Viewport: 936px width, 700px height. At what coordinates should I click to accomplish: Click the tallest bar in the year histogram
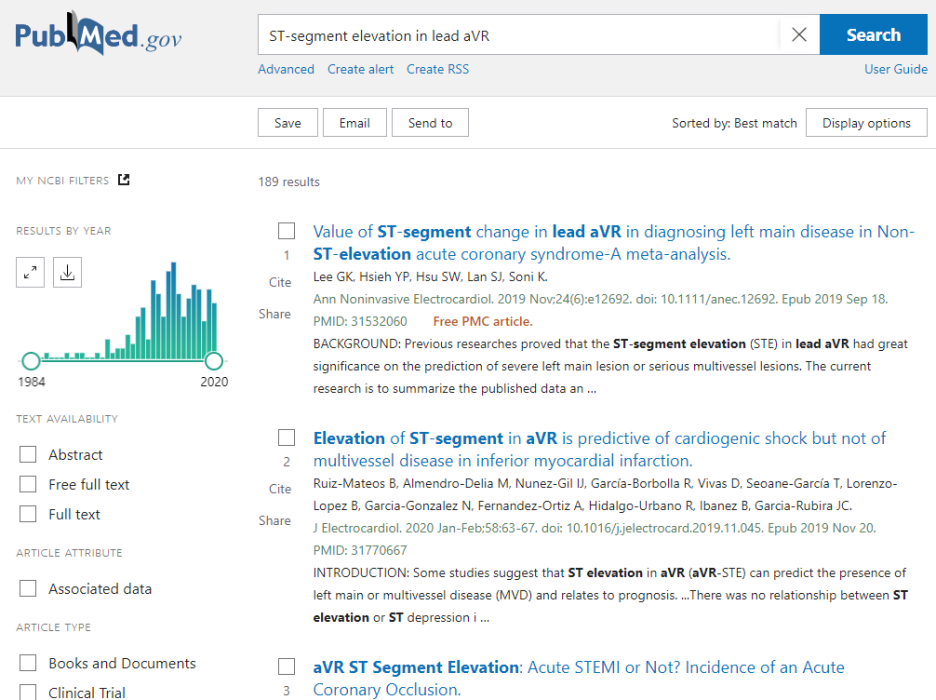(x=174, y=310)
